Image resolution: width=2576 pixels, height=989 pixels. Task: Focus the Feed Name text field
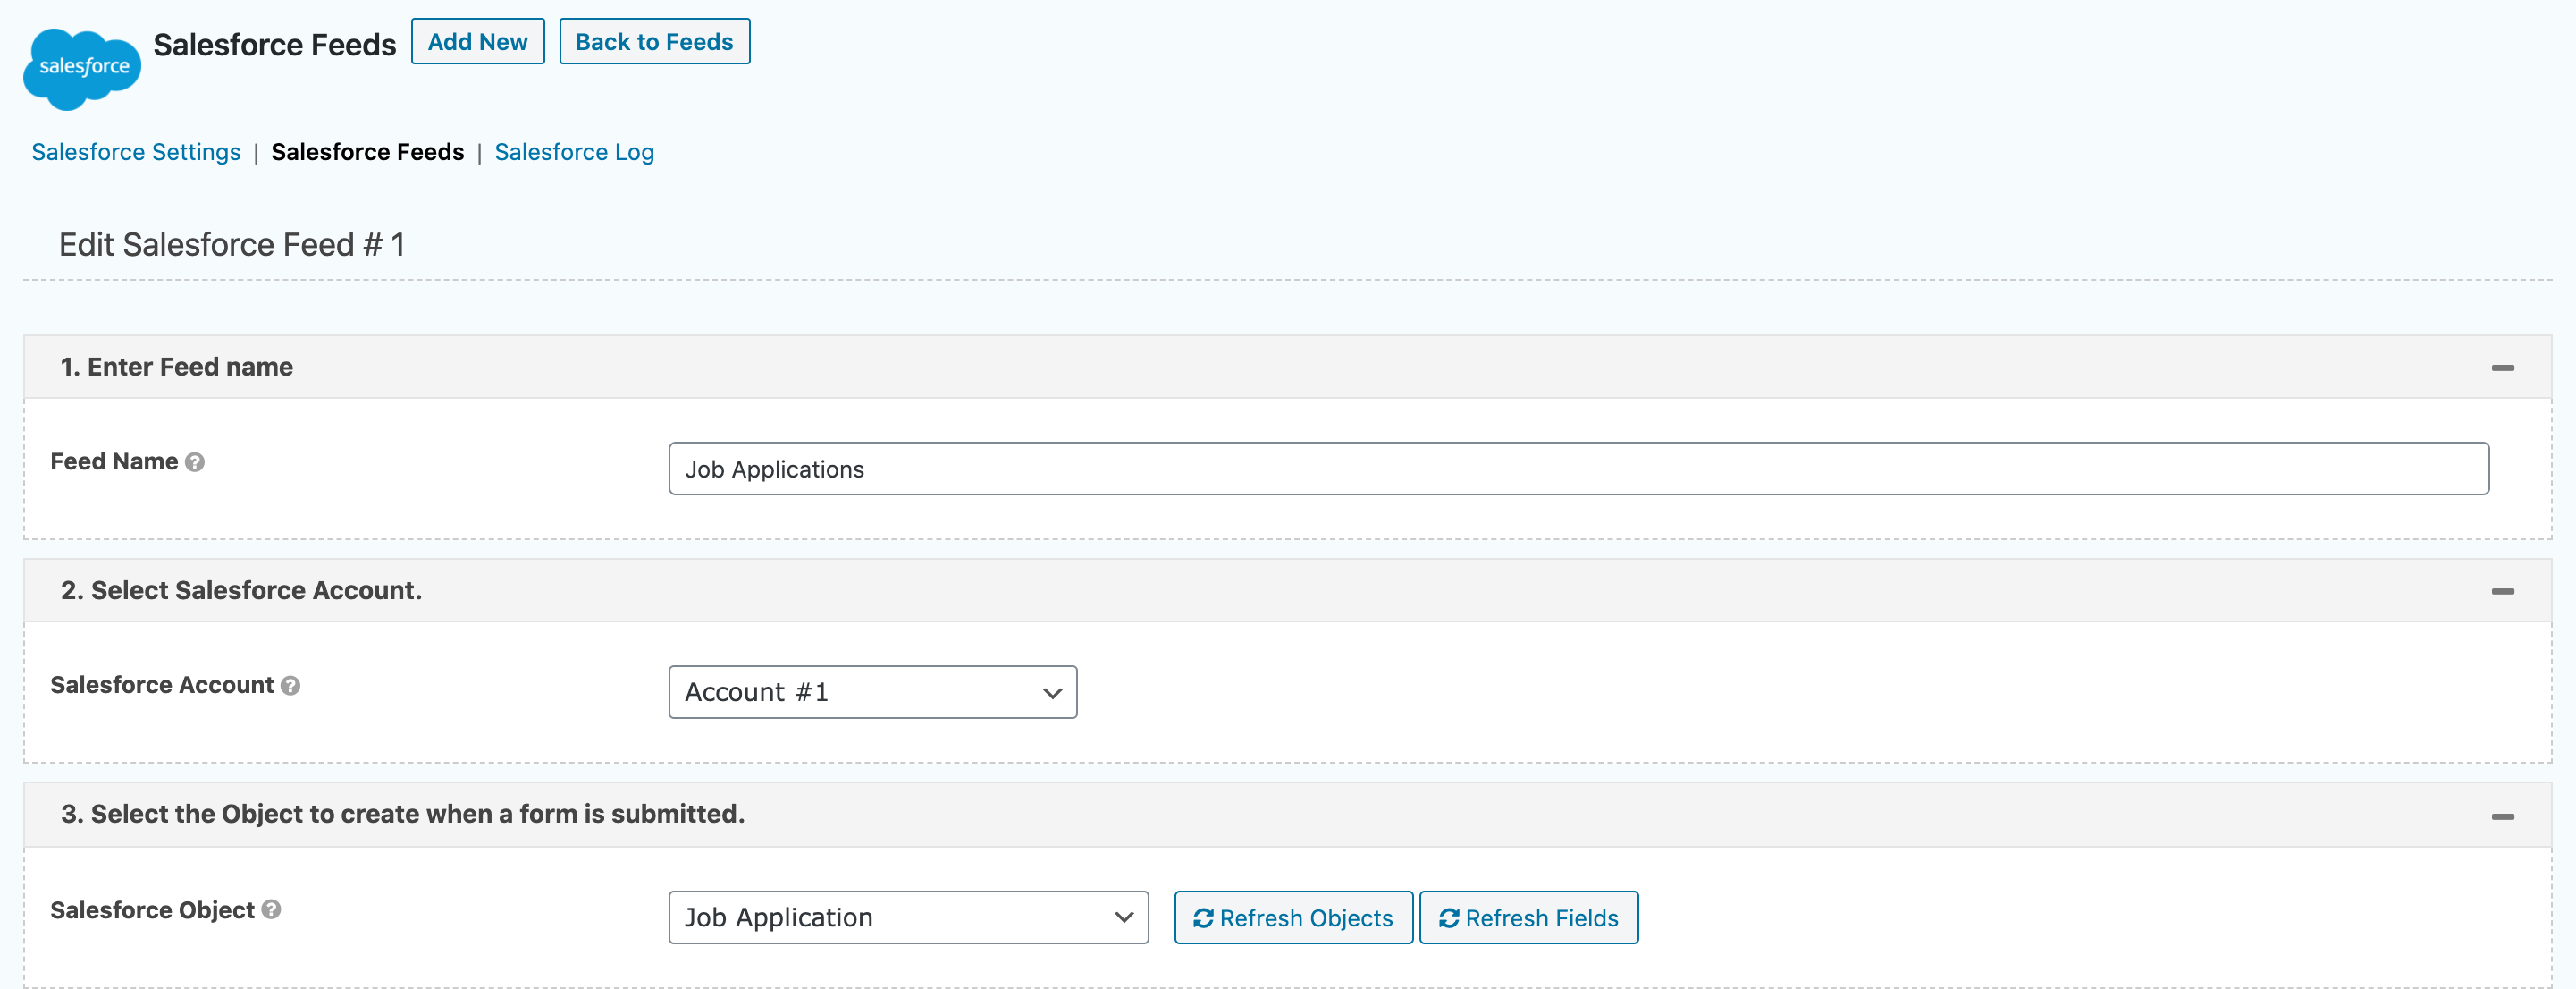tap(1578, 469)
